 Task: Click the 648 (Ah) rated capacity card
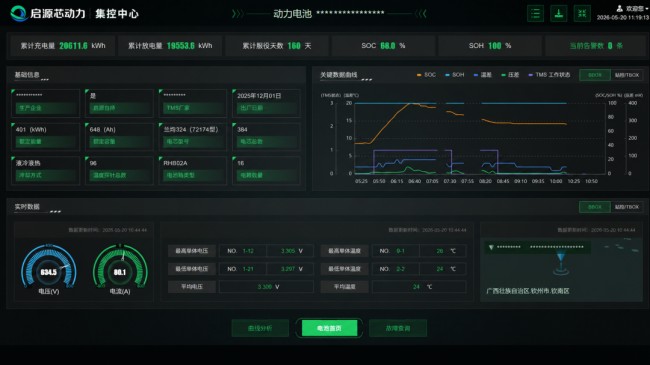[x=119, y=136]
